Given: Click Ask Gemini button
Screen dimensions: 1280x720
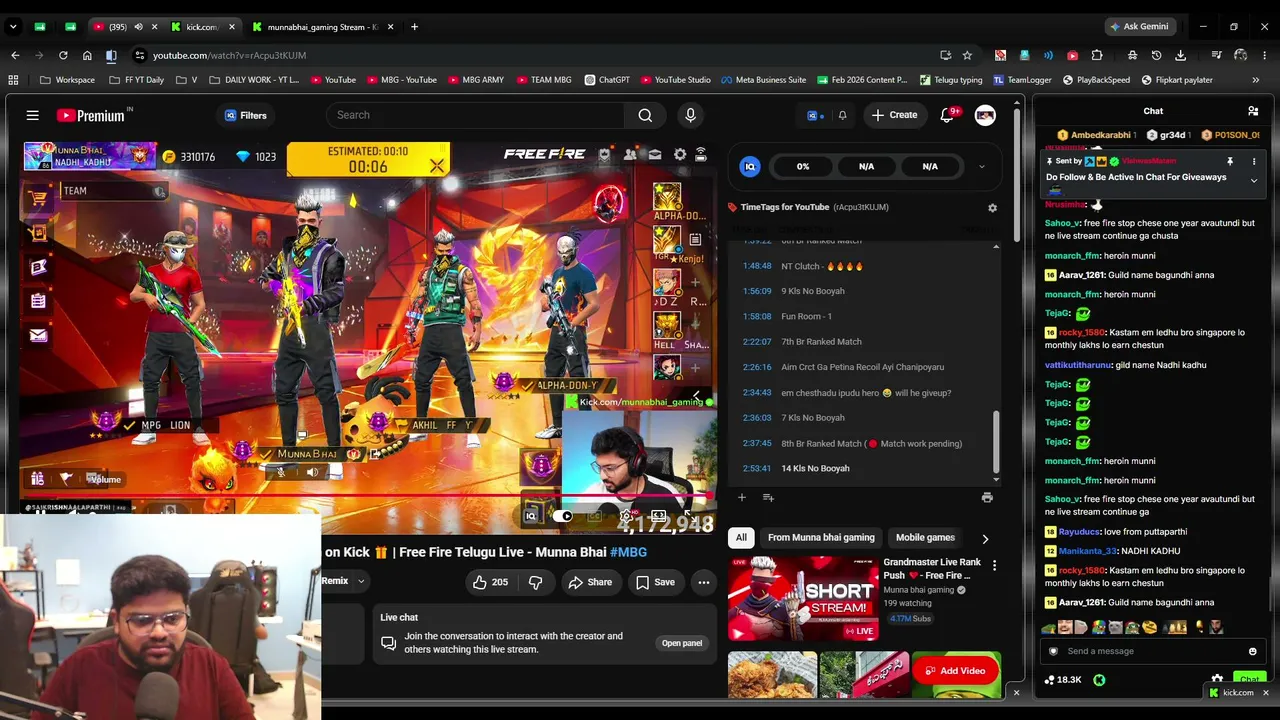Looking at the screenshot, I should tap(1139, 27).
